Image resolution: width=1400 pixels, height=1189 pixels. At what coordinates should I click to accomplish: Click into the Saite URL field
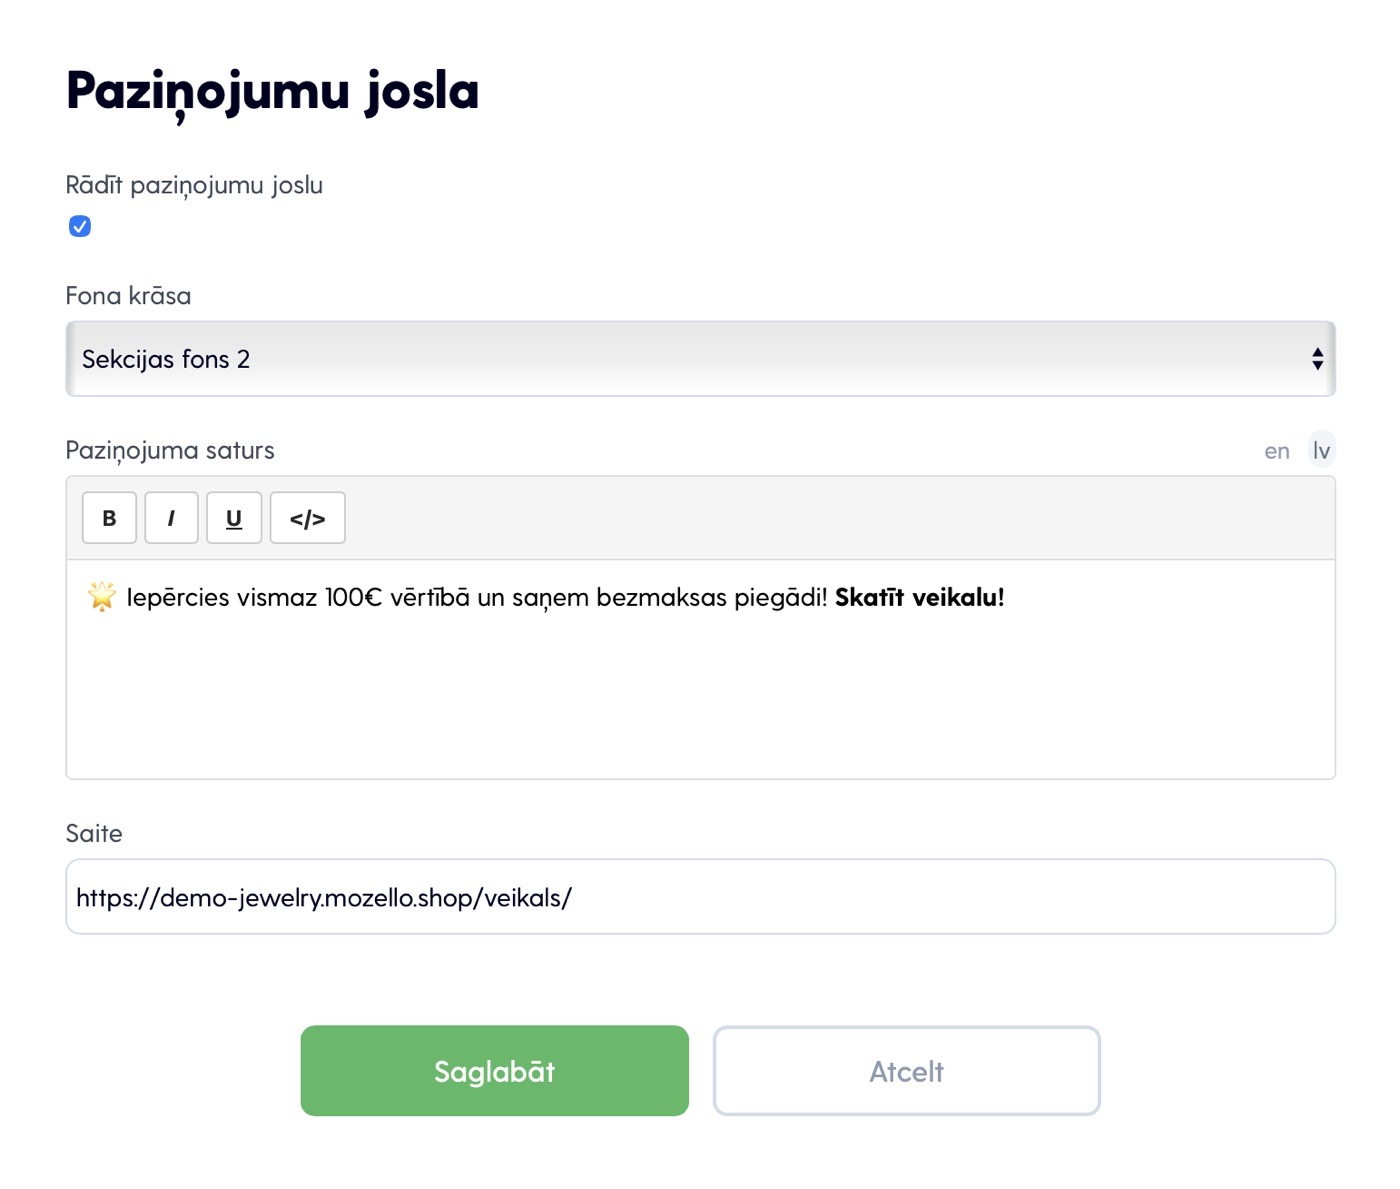pyautogui.click(x=700, y=897)
